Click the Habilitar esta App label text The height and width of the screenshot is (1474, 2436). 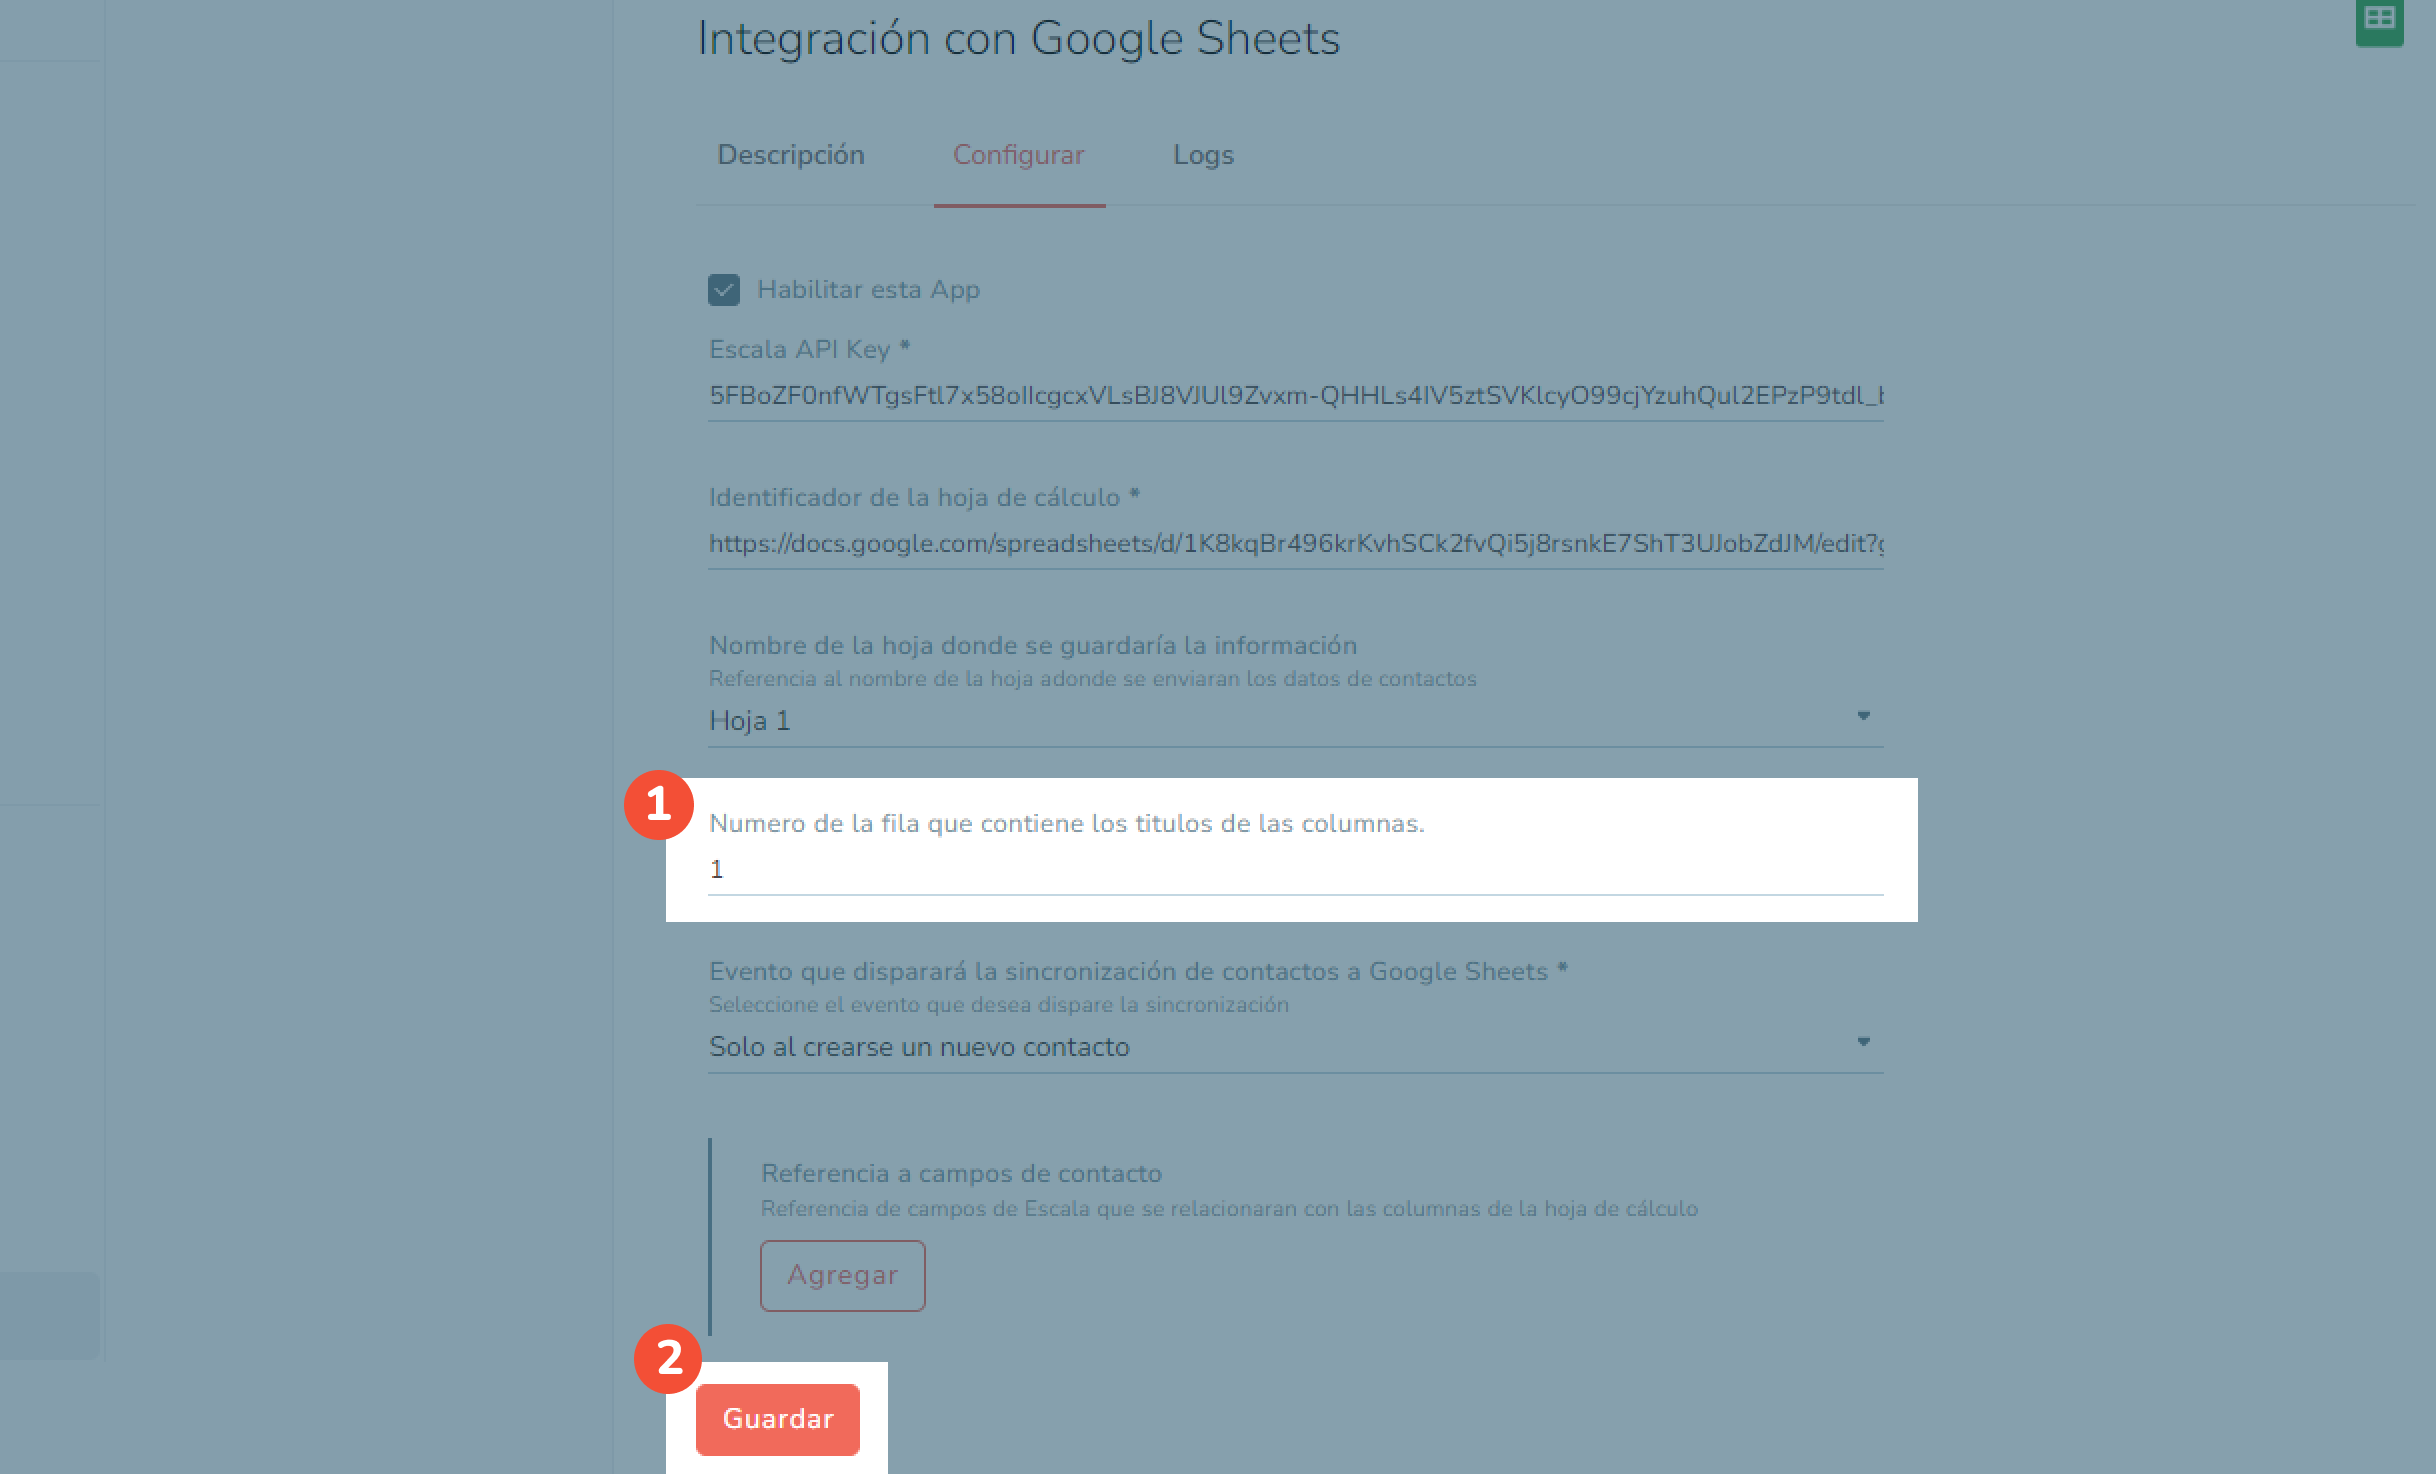(x=868, y=290)
